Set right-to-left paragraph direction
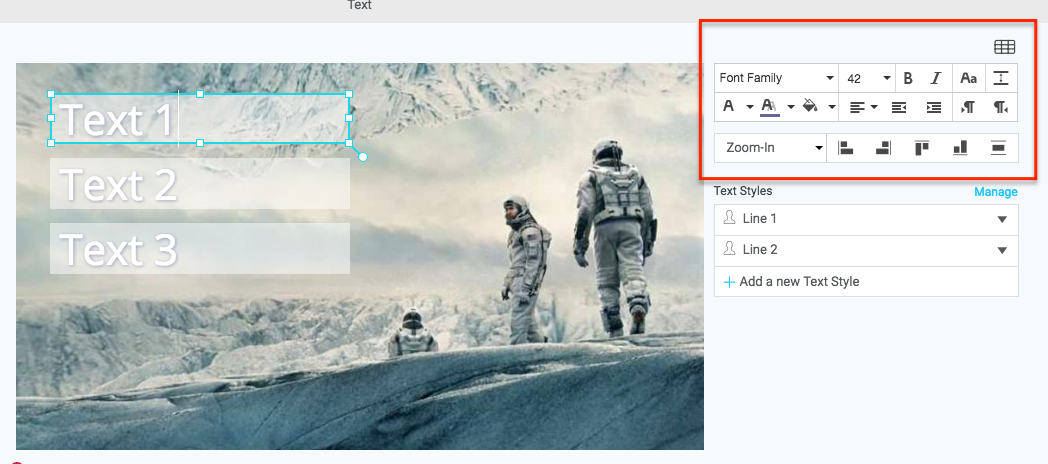1048x464 pixels. click(1001, 107)
